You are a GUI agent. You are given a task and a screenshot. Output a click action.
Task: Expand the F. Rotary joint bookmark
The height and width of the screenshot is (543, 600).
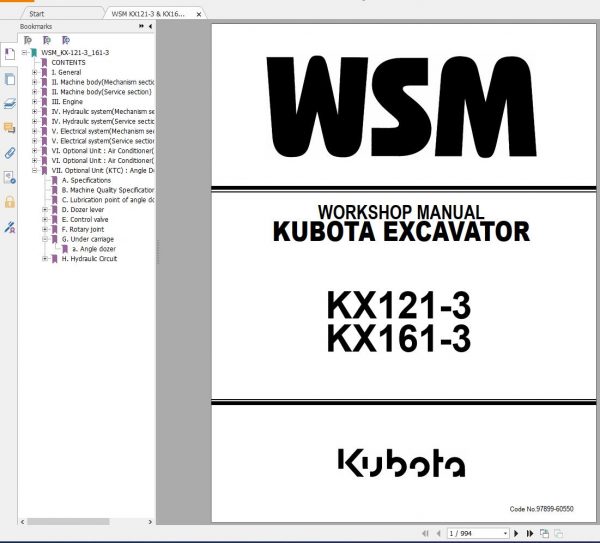tap(45, 229)
